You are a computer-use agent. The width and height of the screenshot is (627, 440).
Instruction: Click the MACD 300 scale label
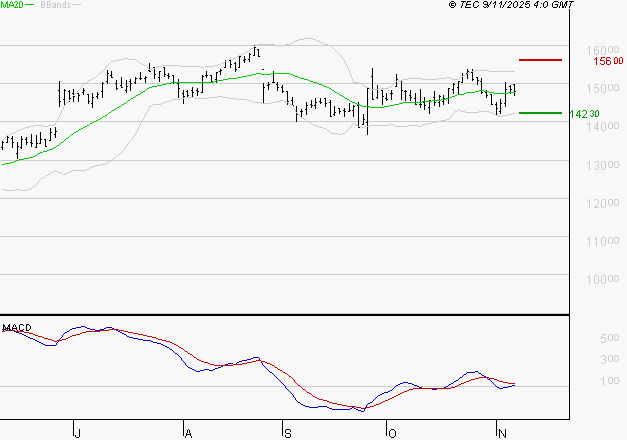(x=610, y=359)
